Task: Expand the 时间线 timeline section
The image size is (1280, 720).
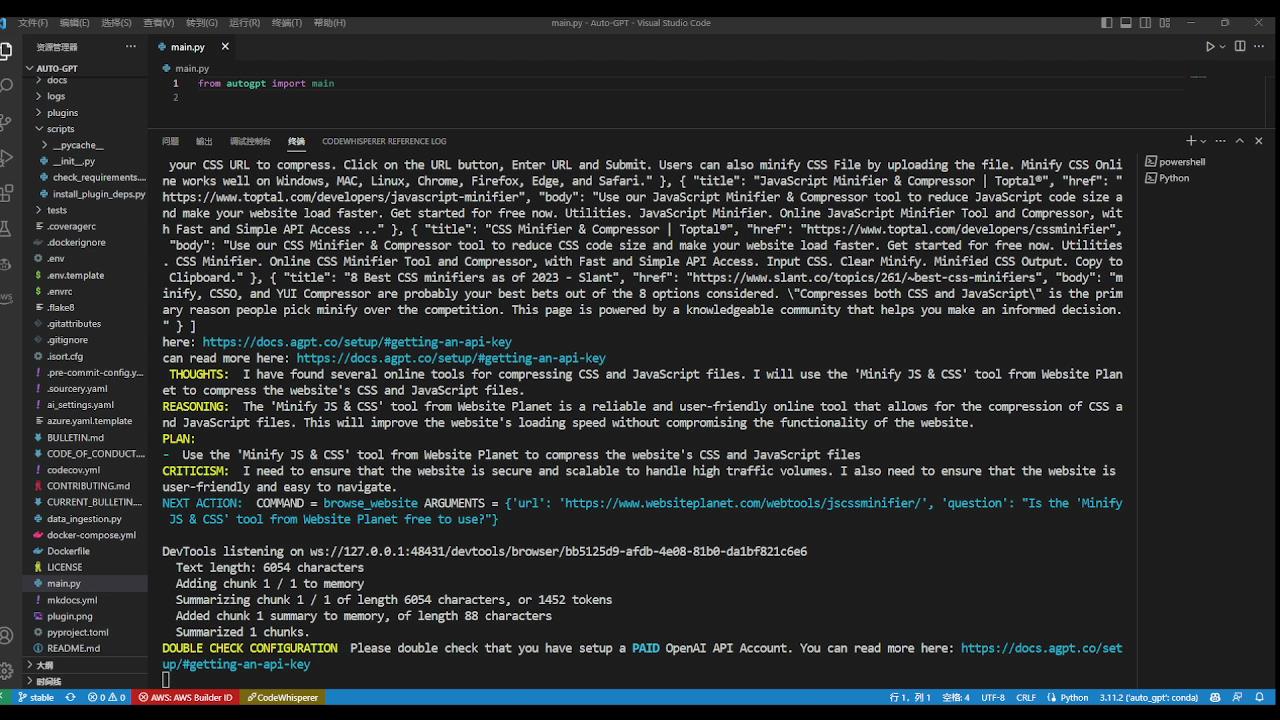Action: [x=85, y=681]
